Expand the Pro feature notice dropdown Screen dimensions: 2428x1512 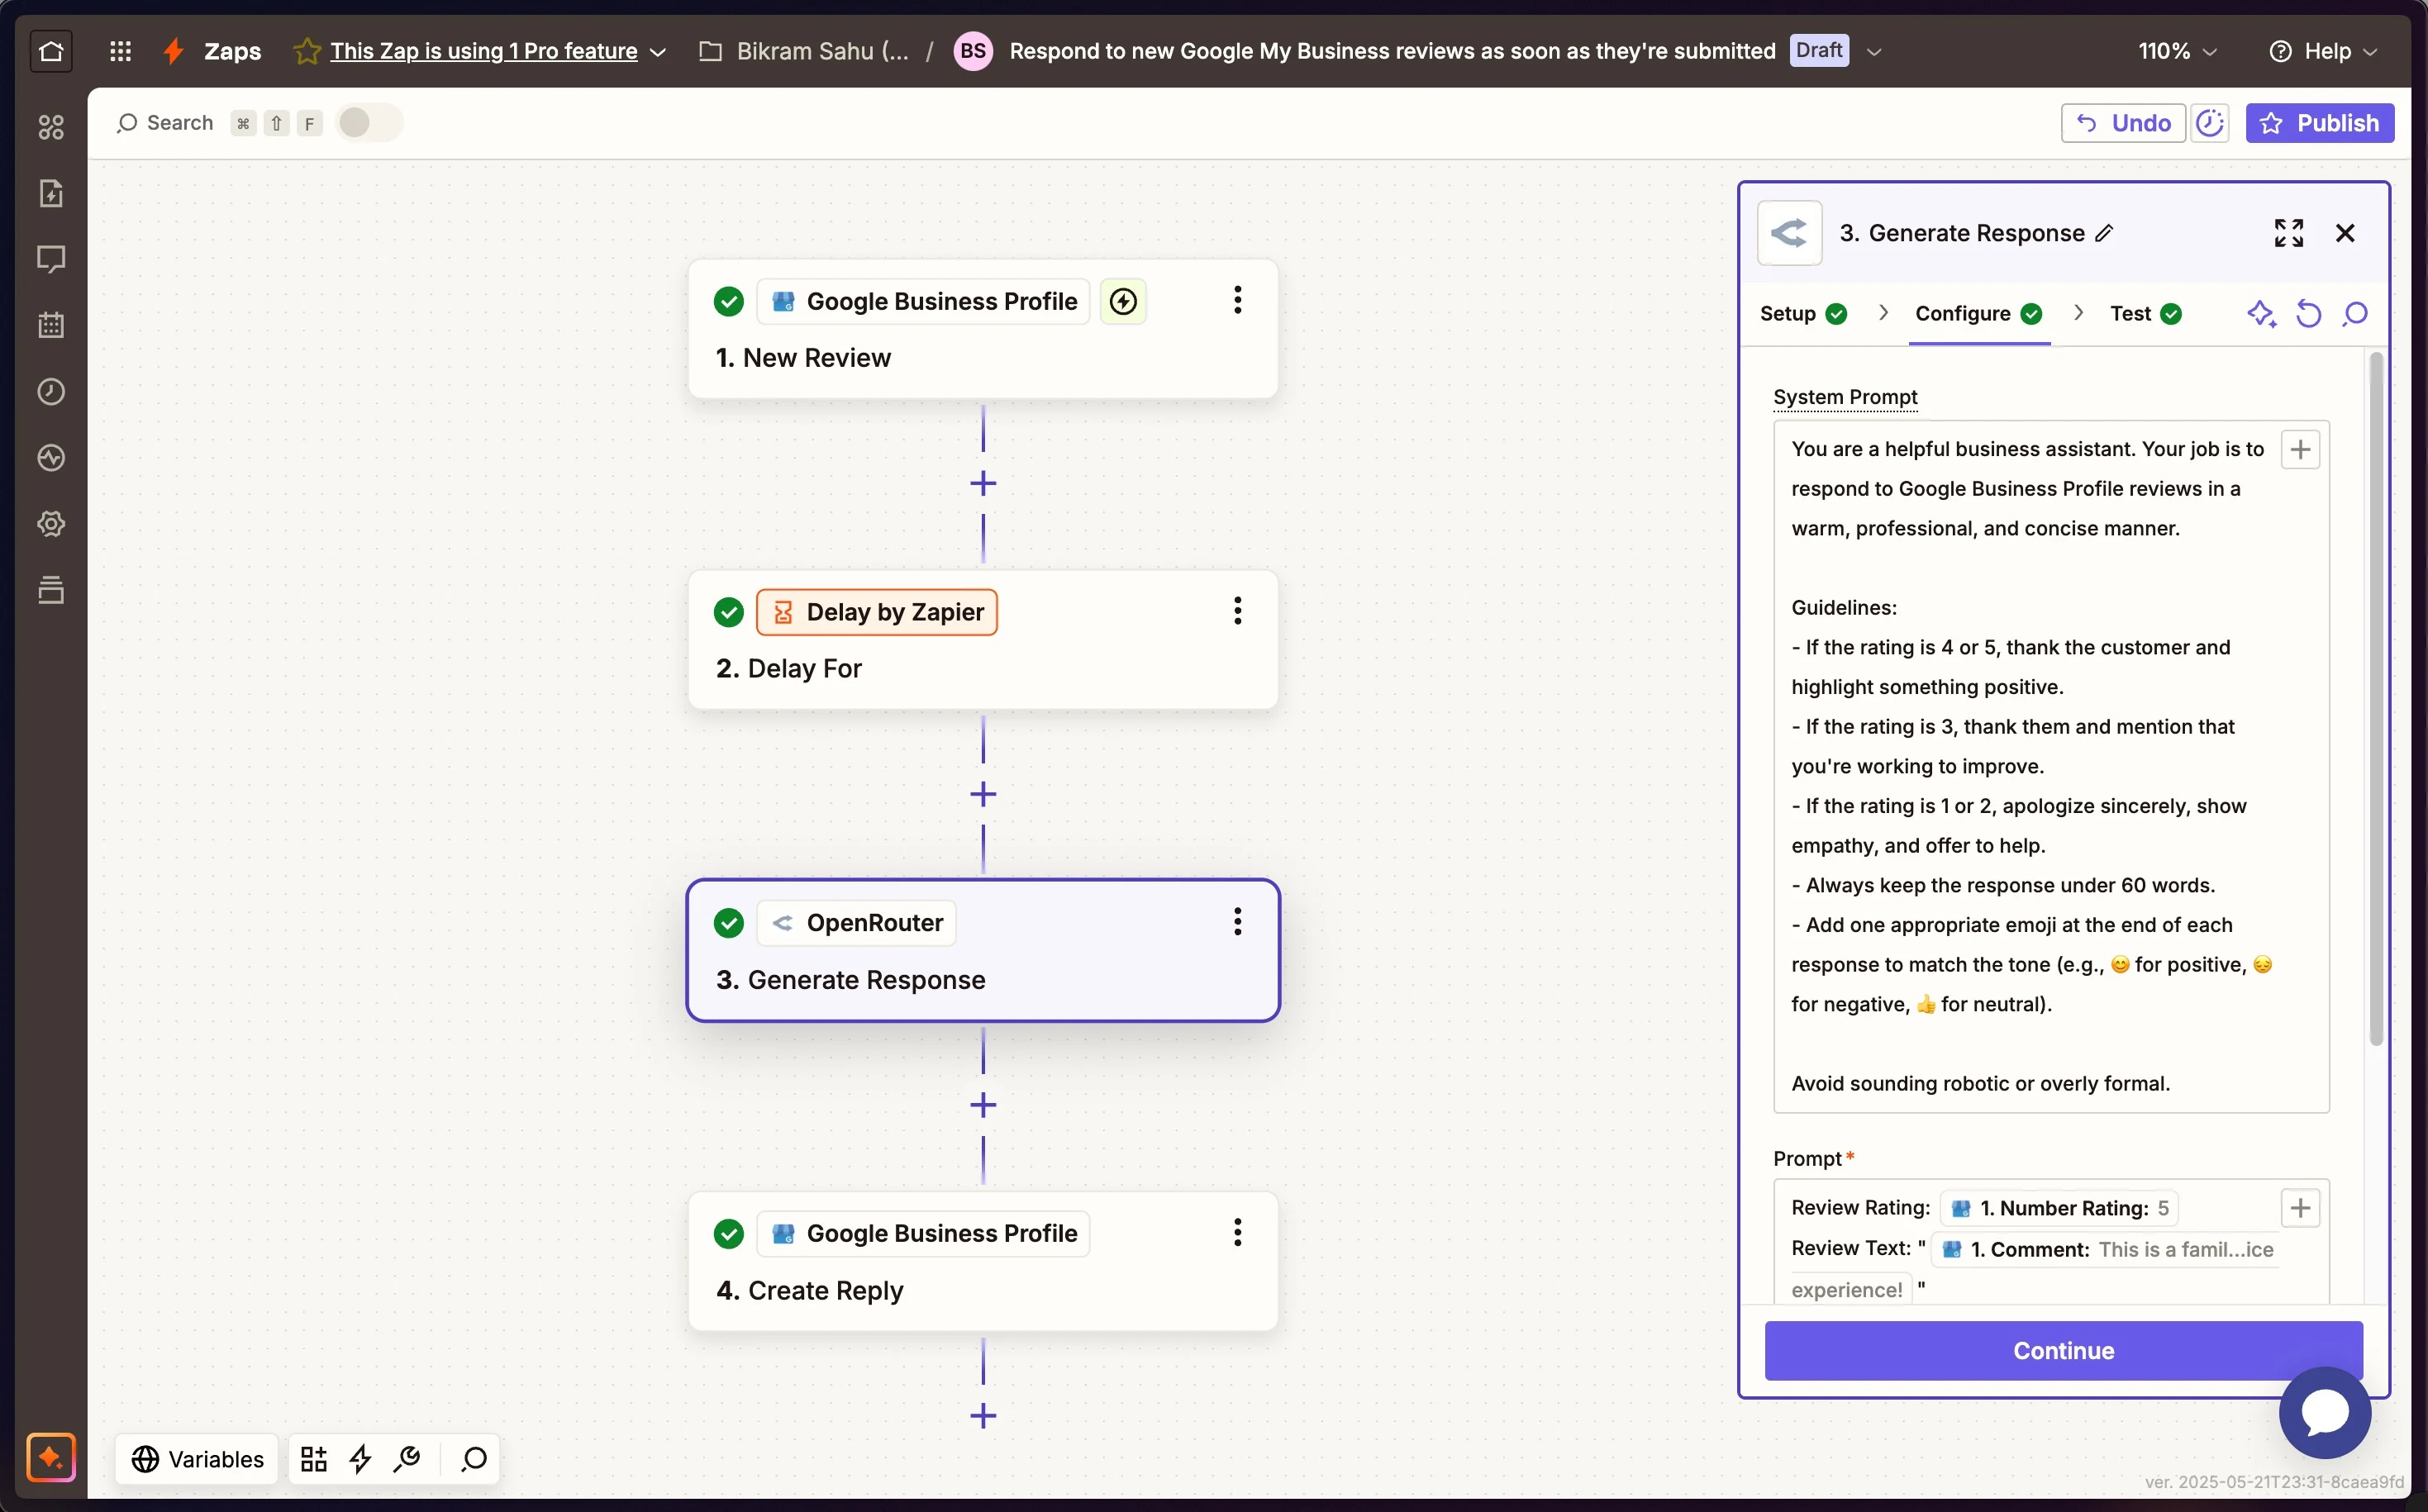click(658, 52)
